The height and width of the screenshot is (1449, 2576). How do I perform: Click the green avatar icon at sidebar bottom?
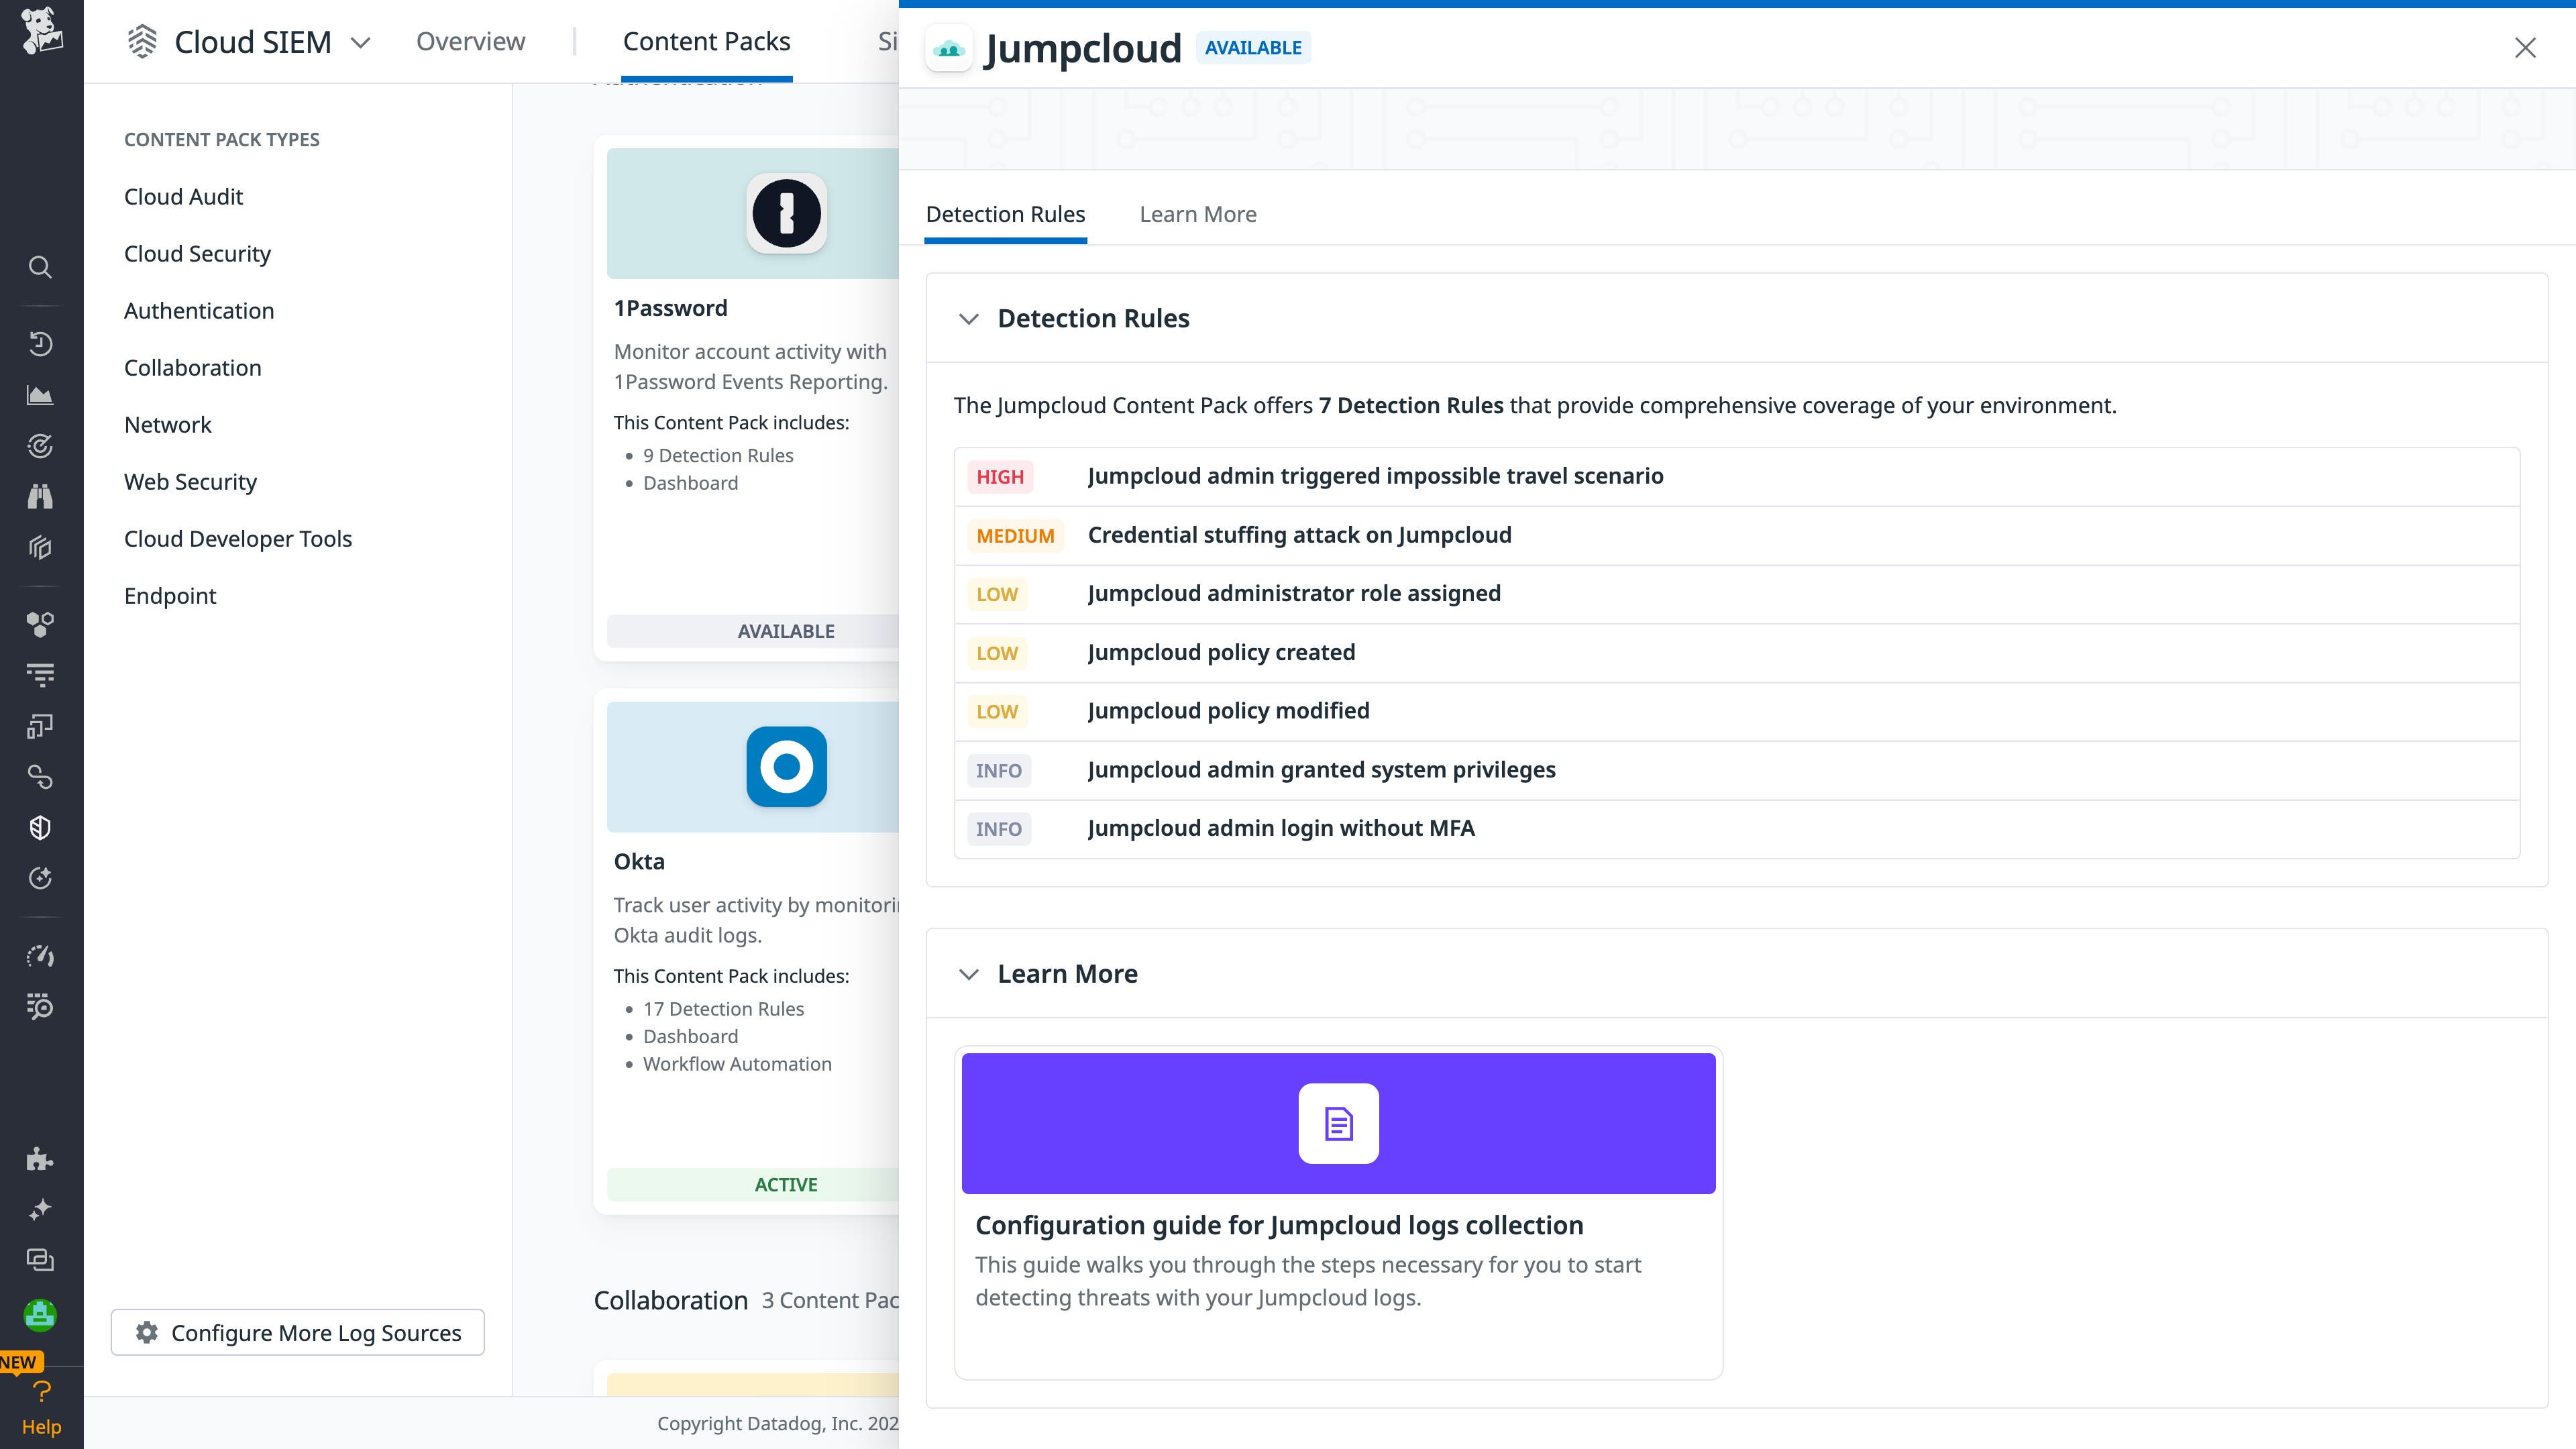point(40,1315)
